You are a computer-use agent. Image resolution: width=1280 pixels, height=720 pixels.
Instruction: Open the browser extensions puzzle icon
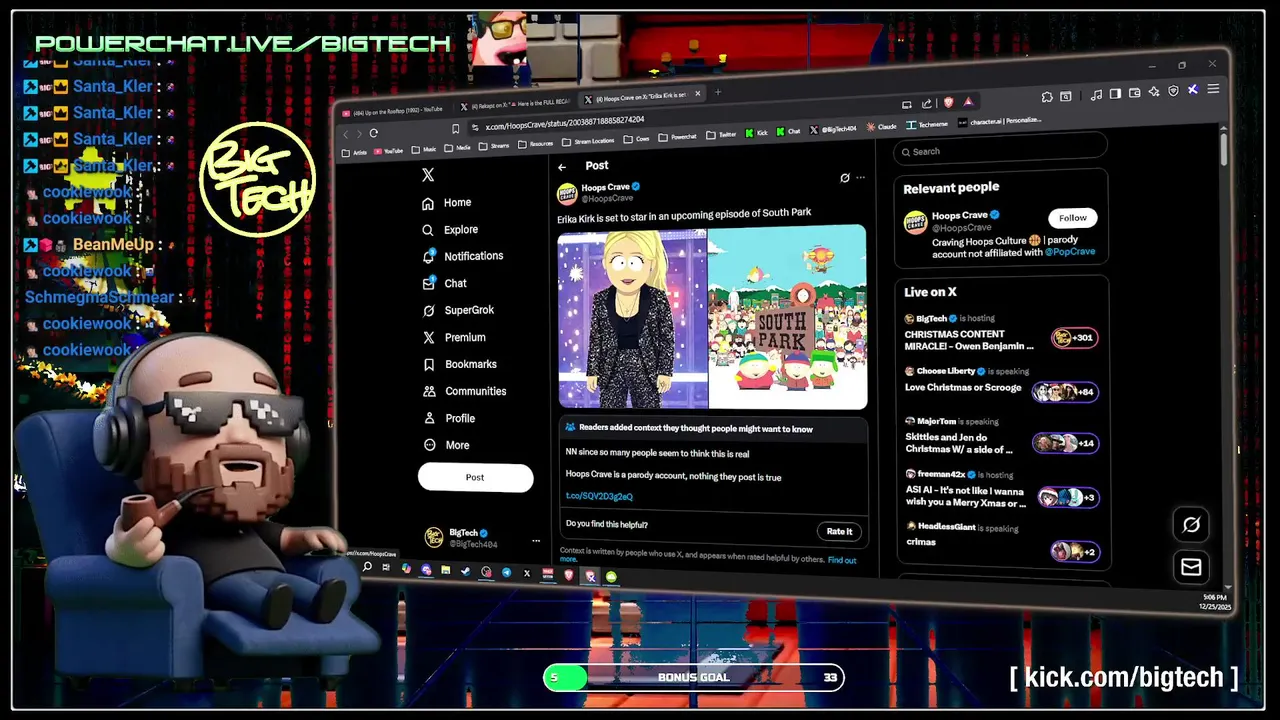(x=1046, y=97)
